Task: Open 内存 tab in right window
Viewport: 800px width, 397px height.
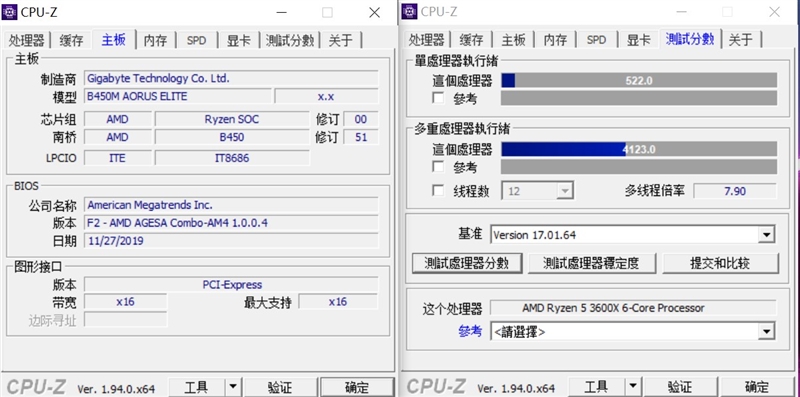Action: [555, 40]
